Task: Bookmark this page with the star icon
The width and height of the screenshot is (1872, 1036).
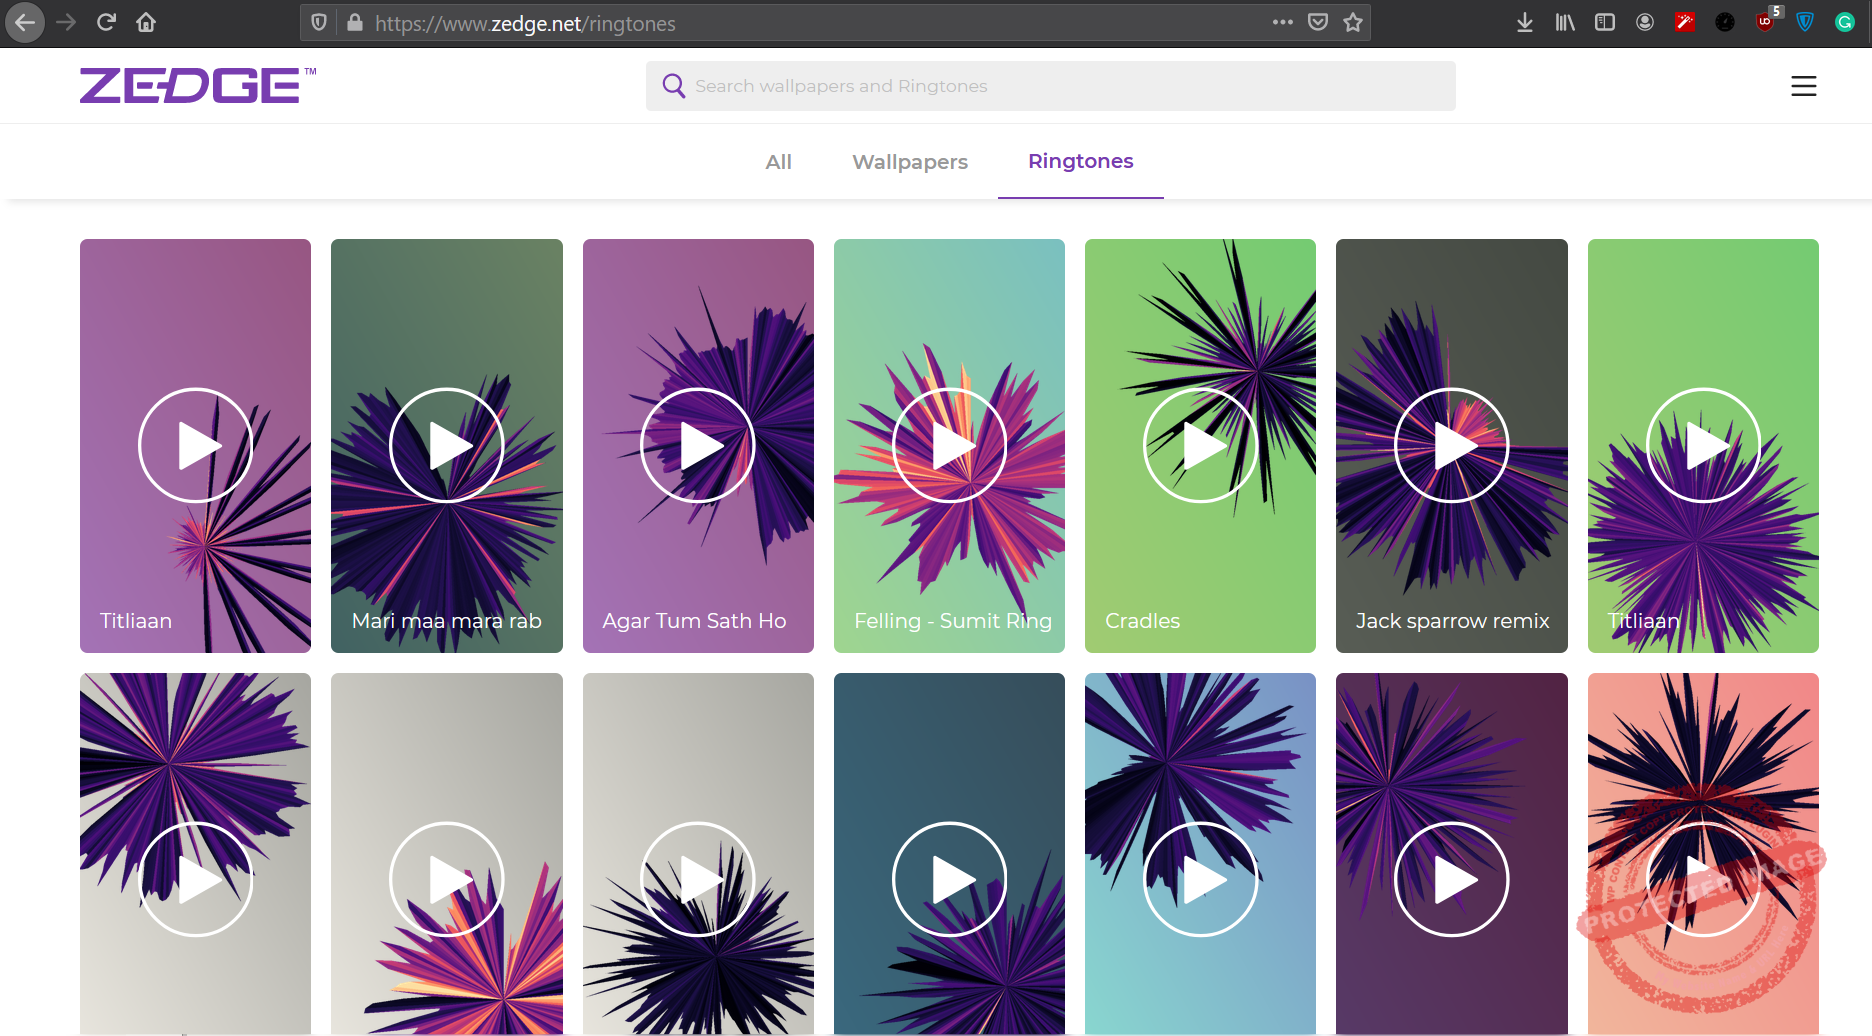Action: pos(1353,23)
